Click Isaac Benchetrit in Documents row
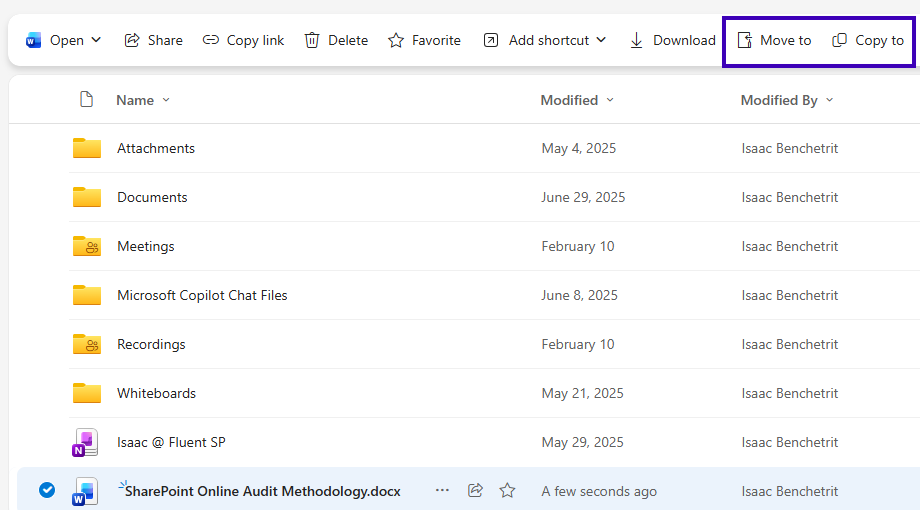The height and width of the screenshot is (510, 920). tap(790, 197)
